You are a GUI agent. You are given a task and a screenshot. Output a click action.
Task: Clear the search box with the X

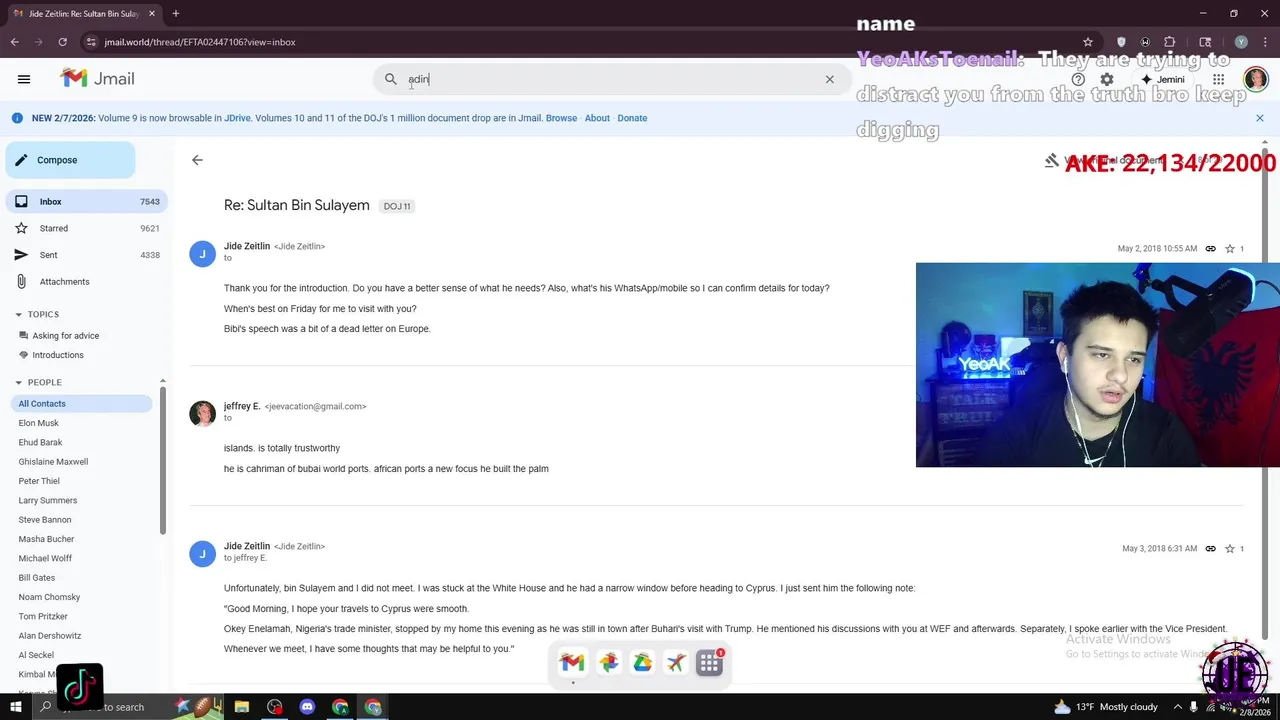tap(829, 79)
